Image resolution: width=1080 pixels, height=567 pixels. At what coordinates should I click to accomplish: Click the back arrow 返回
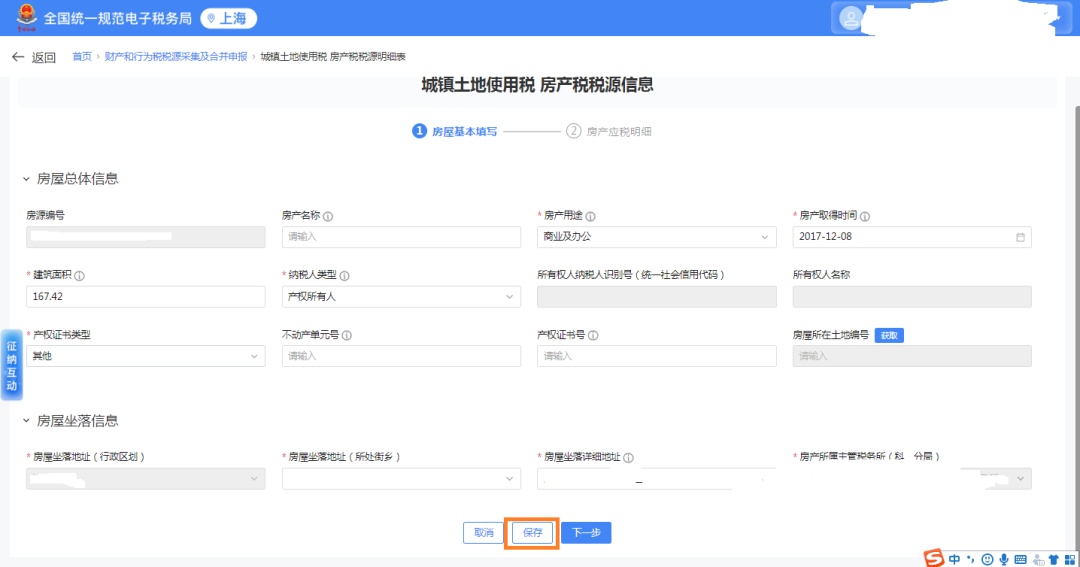tap(32, 57)
